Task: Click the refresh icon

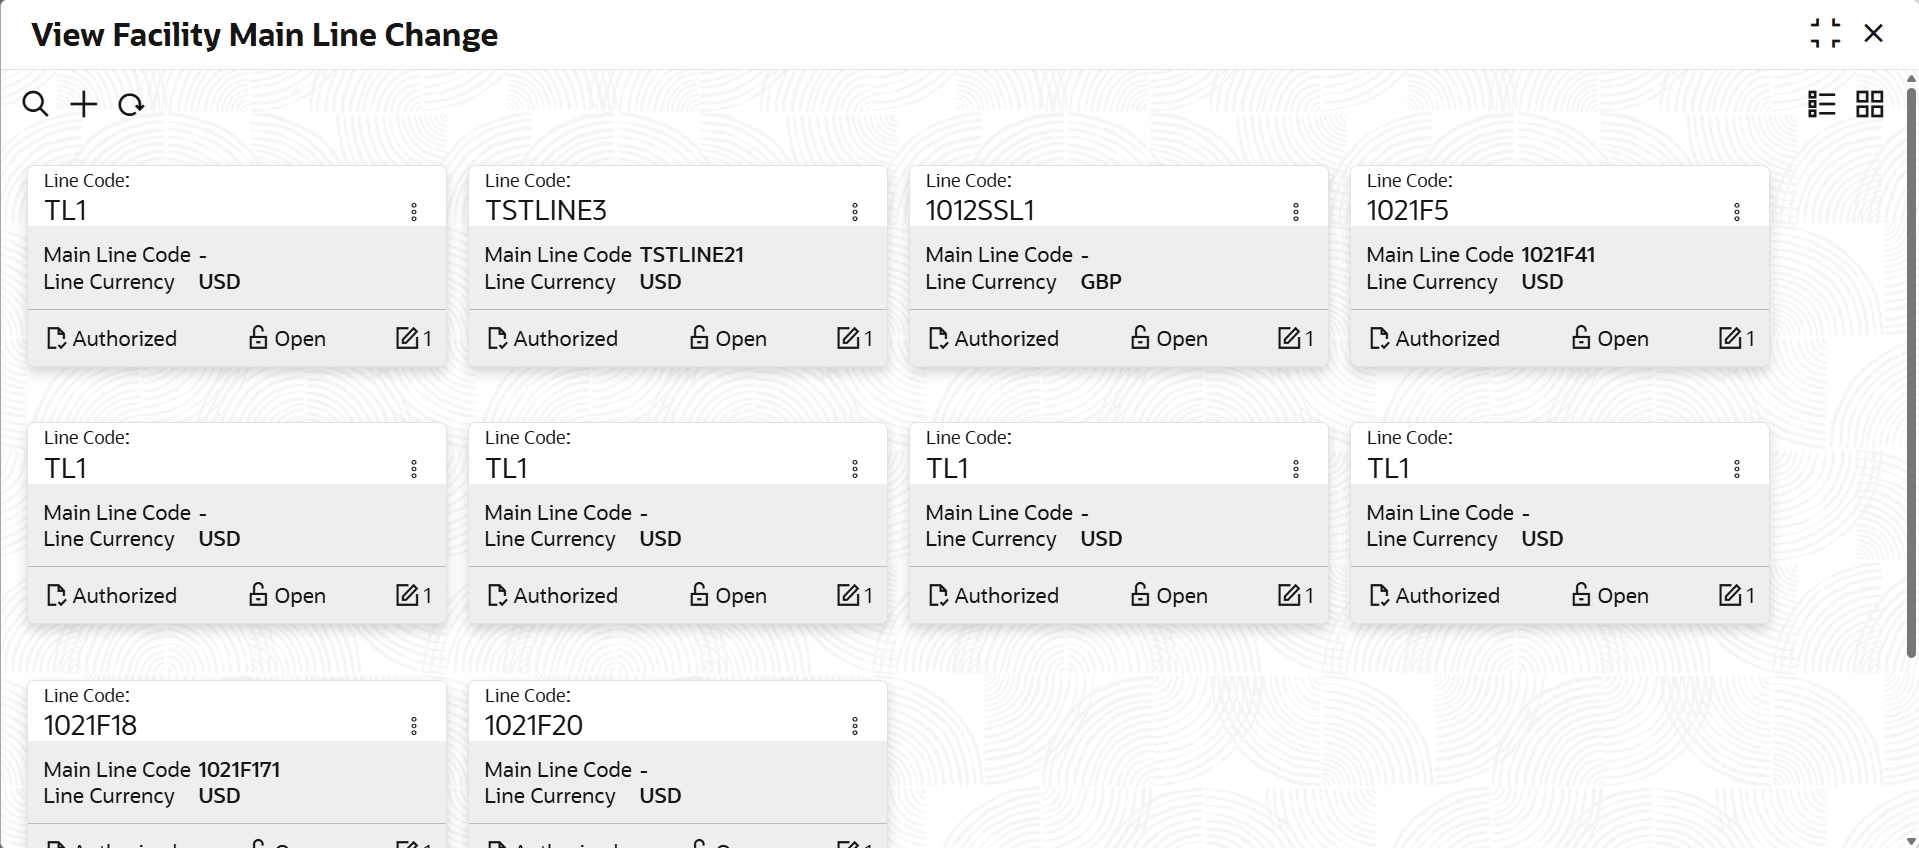Action: coord(131,104)
